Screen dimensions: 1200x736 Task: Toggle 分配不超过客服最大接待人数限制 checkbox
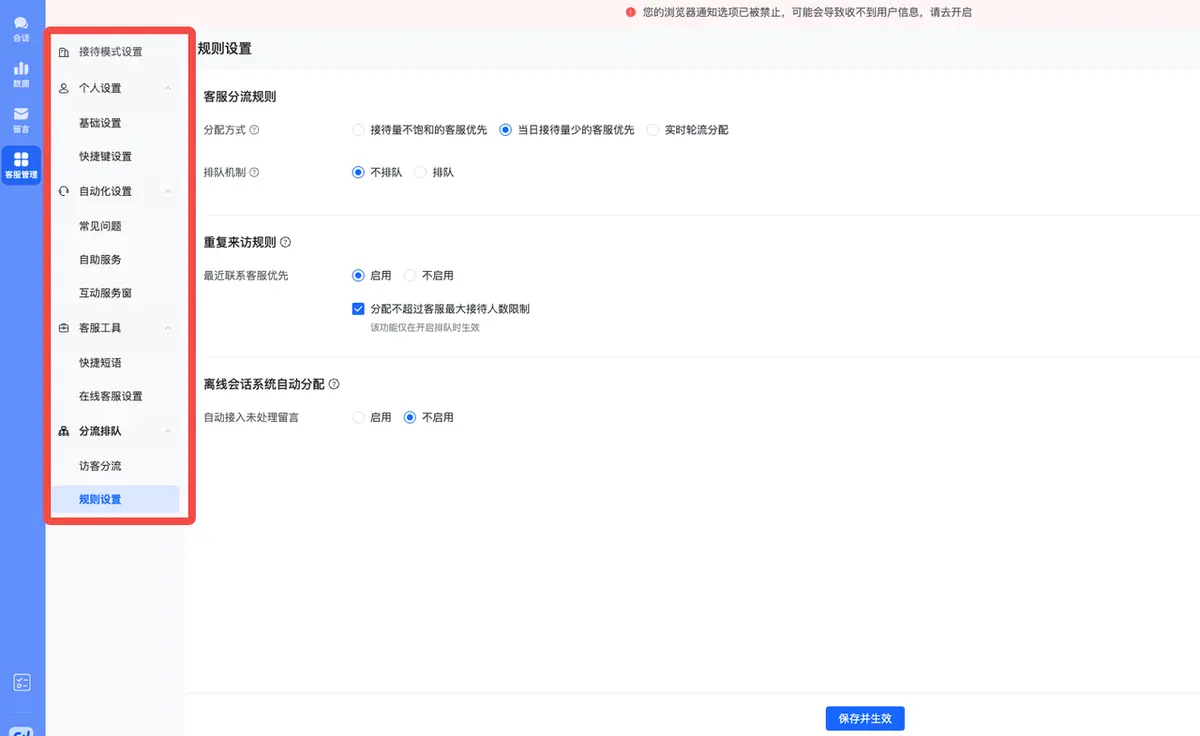click(x=358, y=309)
